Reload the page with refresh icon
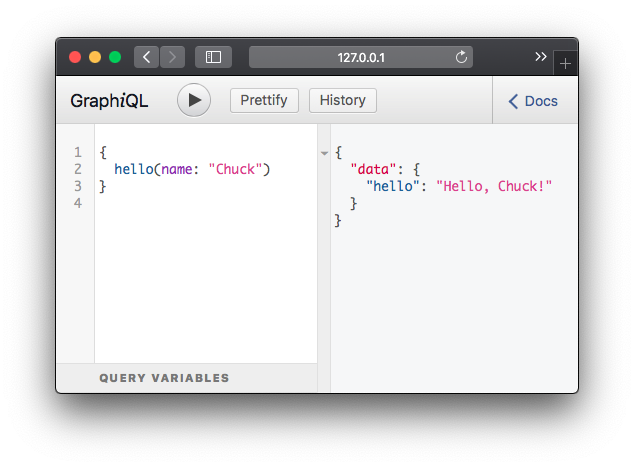 (461, 57)
